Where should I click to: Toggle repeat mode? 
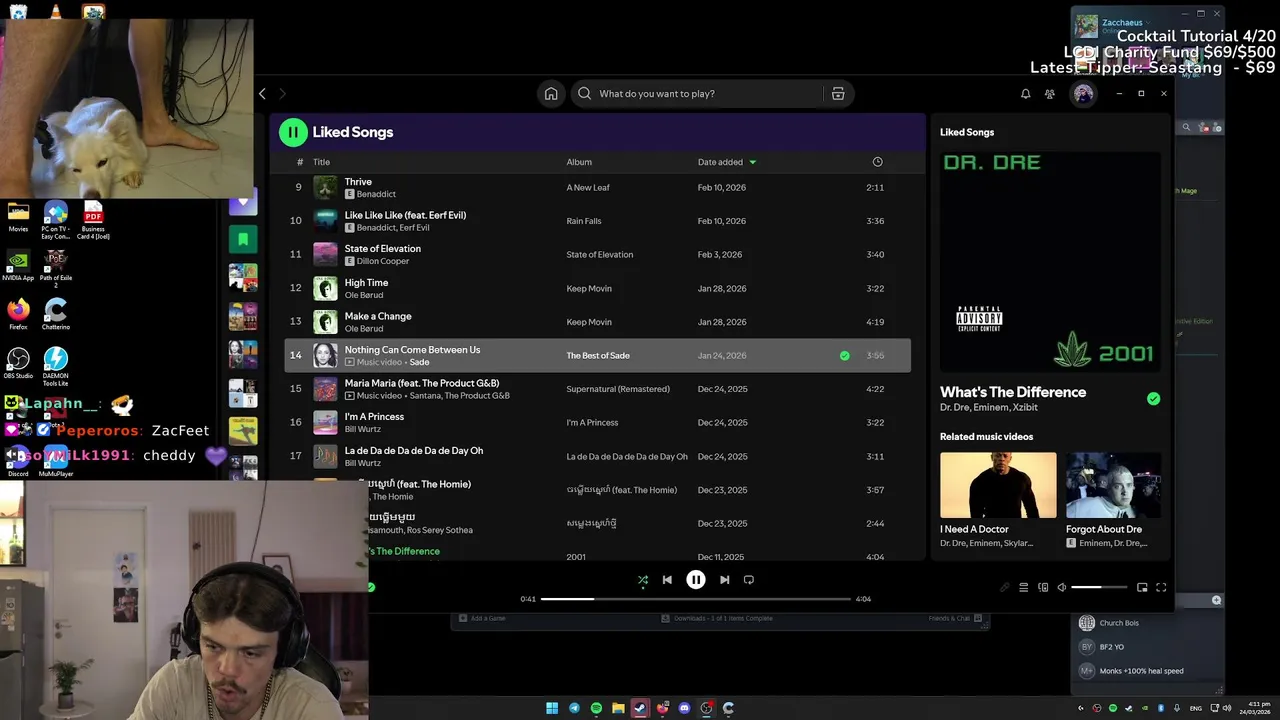tap(748, 580)
